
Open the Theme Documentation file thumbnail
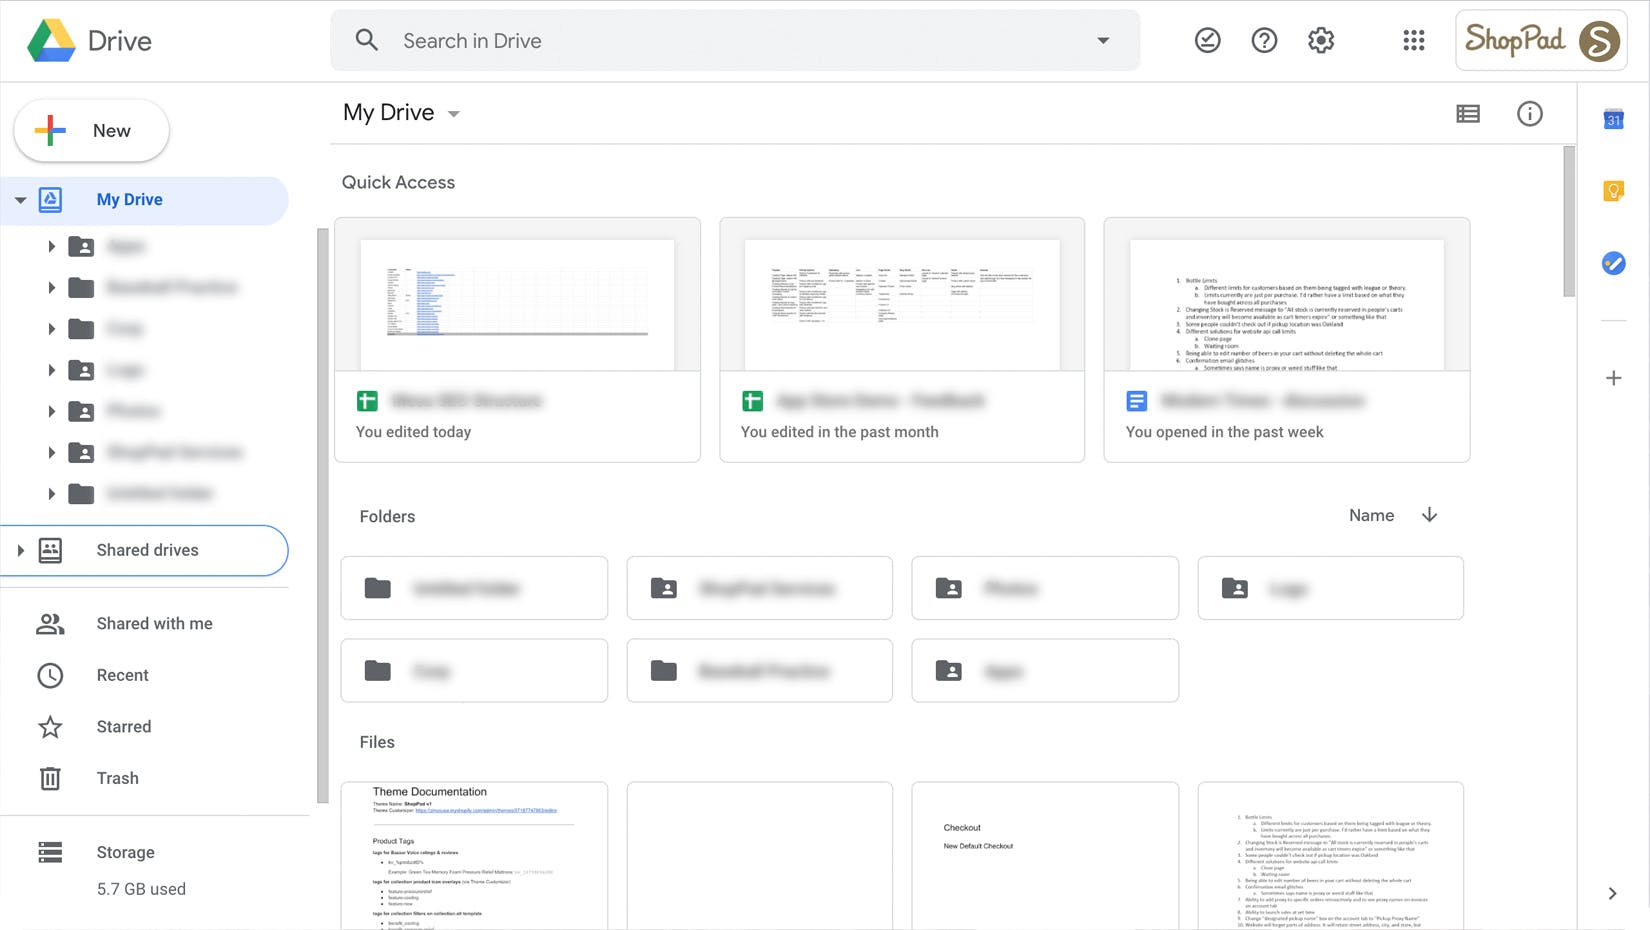coord(474,855)
